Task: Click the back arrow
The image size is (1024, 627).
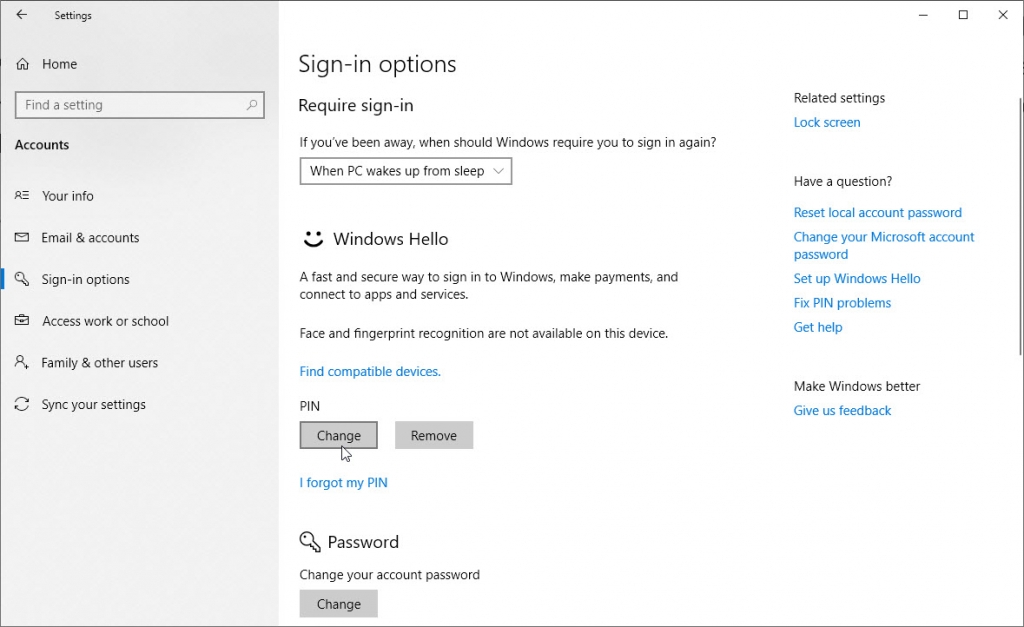Action: [20, 15]
